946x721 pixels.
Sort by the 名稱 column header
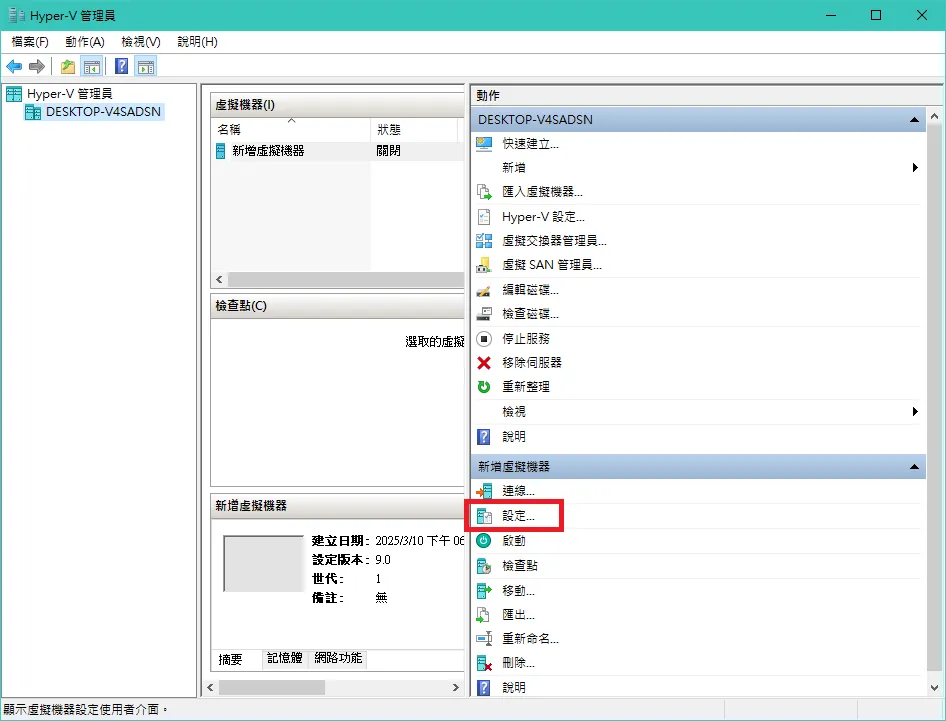[291, 129]
